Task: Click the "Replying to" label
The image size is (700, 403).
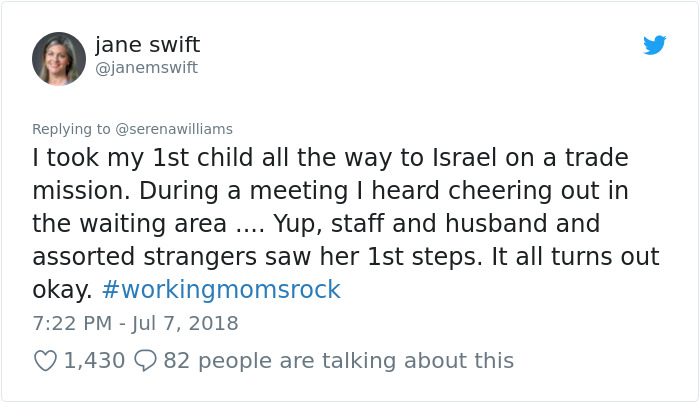Action: [x=72, y=128]
